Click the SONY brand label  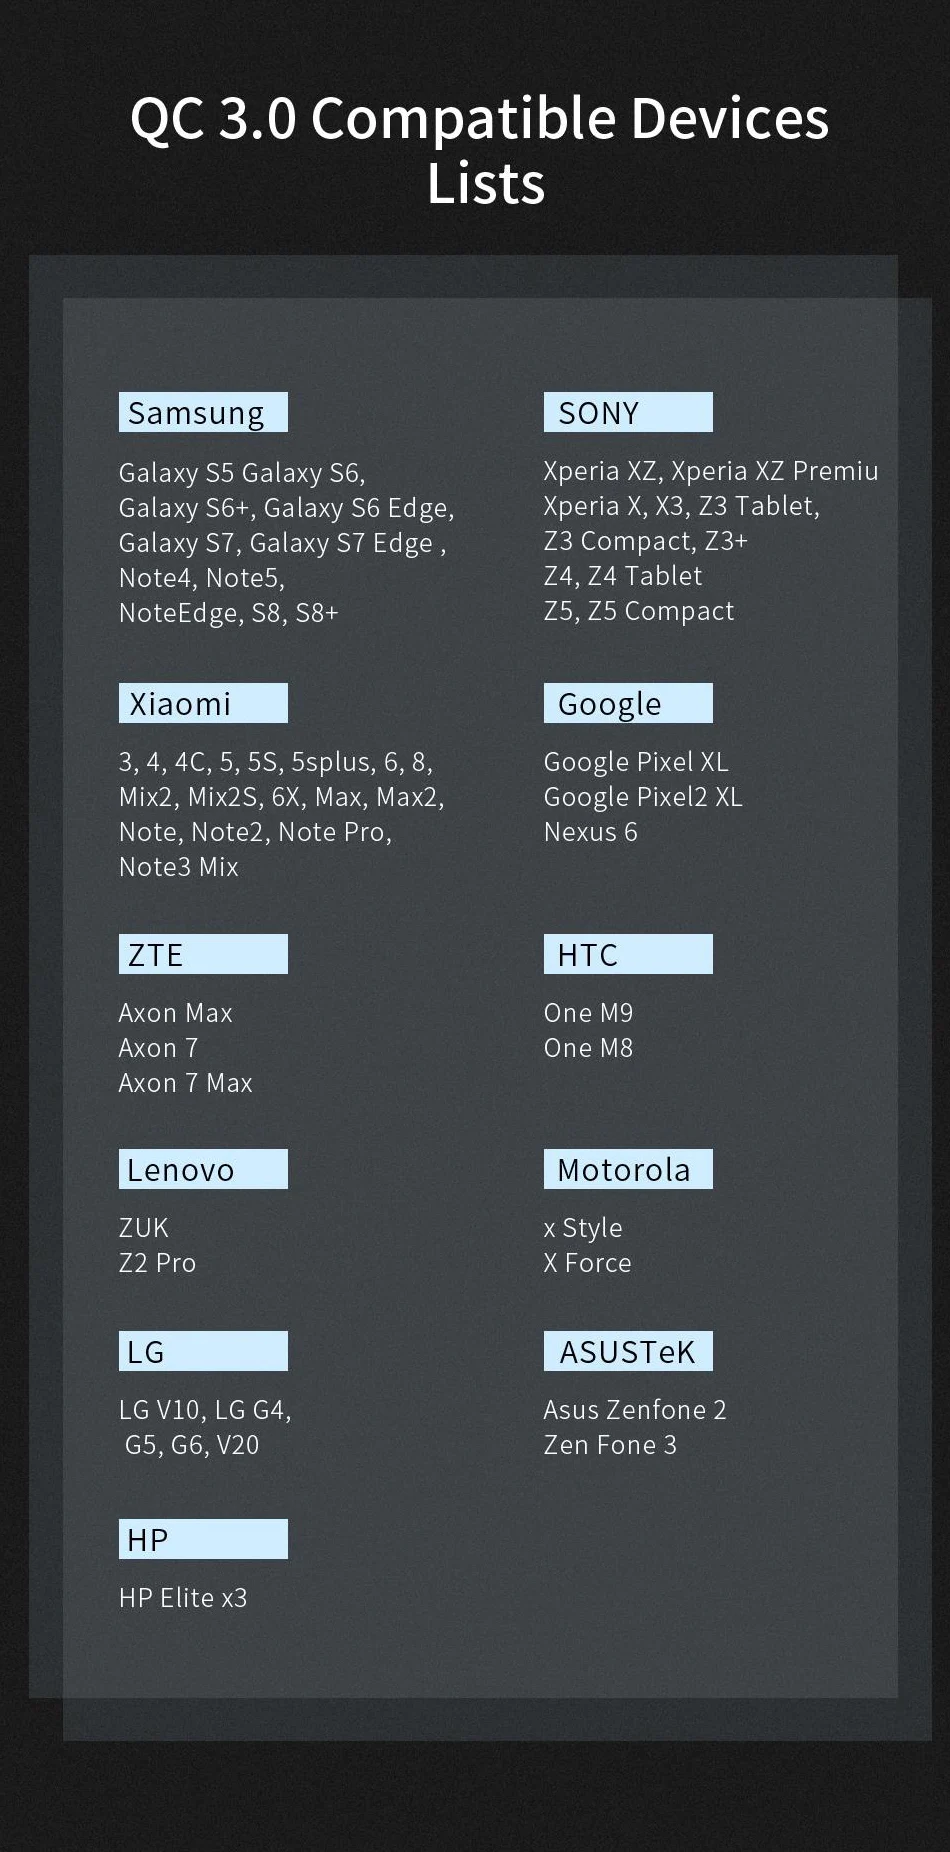627,413
